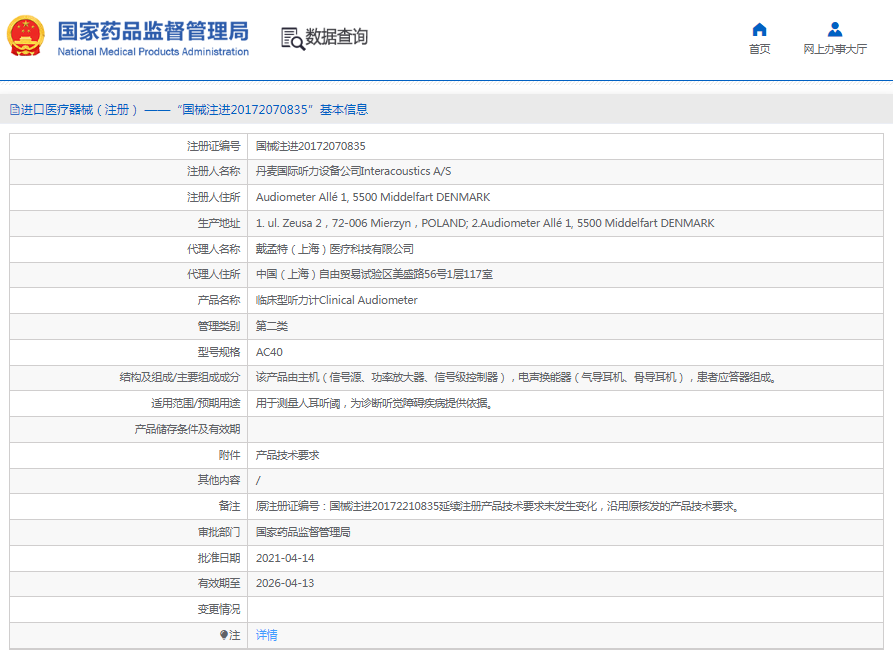Click the 数据查询 heading text
Viewport: 893px width, 656px height.
[x=337, y=37]
